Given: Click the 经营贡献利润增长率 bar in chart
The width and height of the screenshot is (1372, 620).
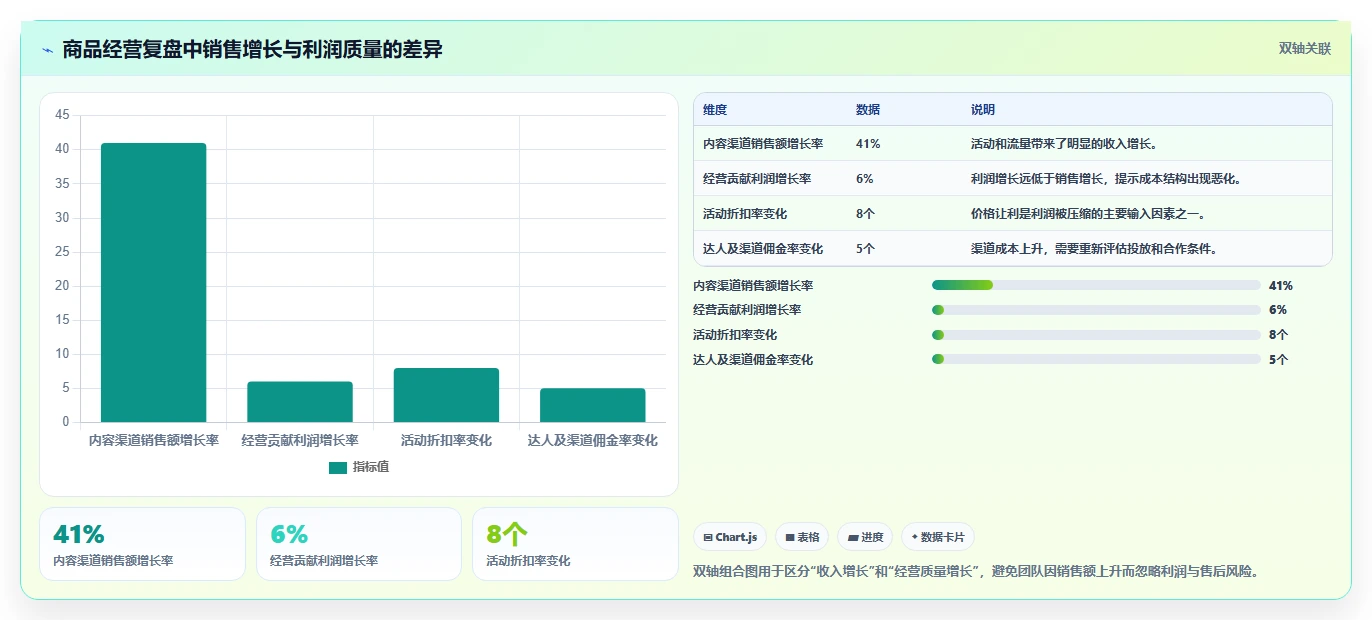Looking at the screenshot, I should [x=300, y=402].
